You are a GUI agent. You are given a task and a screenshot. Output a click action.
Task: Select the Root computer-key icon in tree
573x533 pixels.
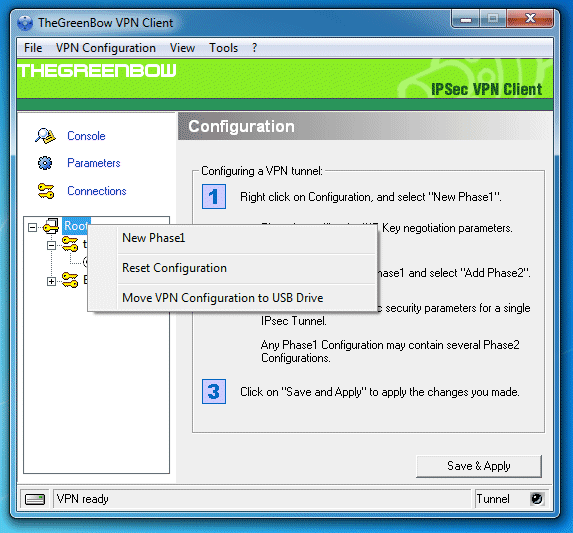coord(51,226)
